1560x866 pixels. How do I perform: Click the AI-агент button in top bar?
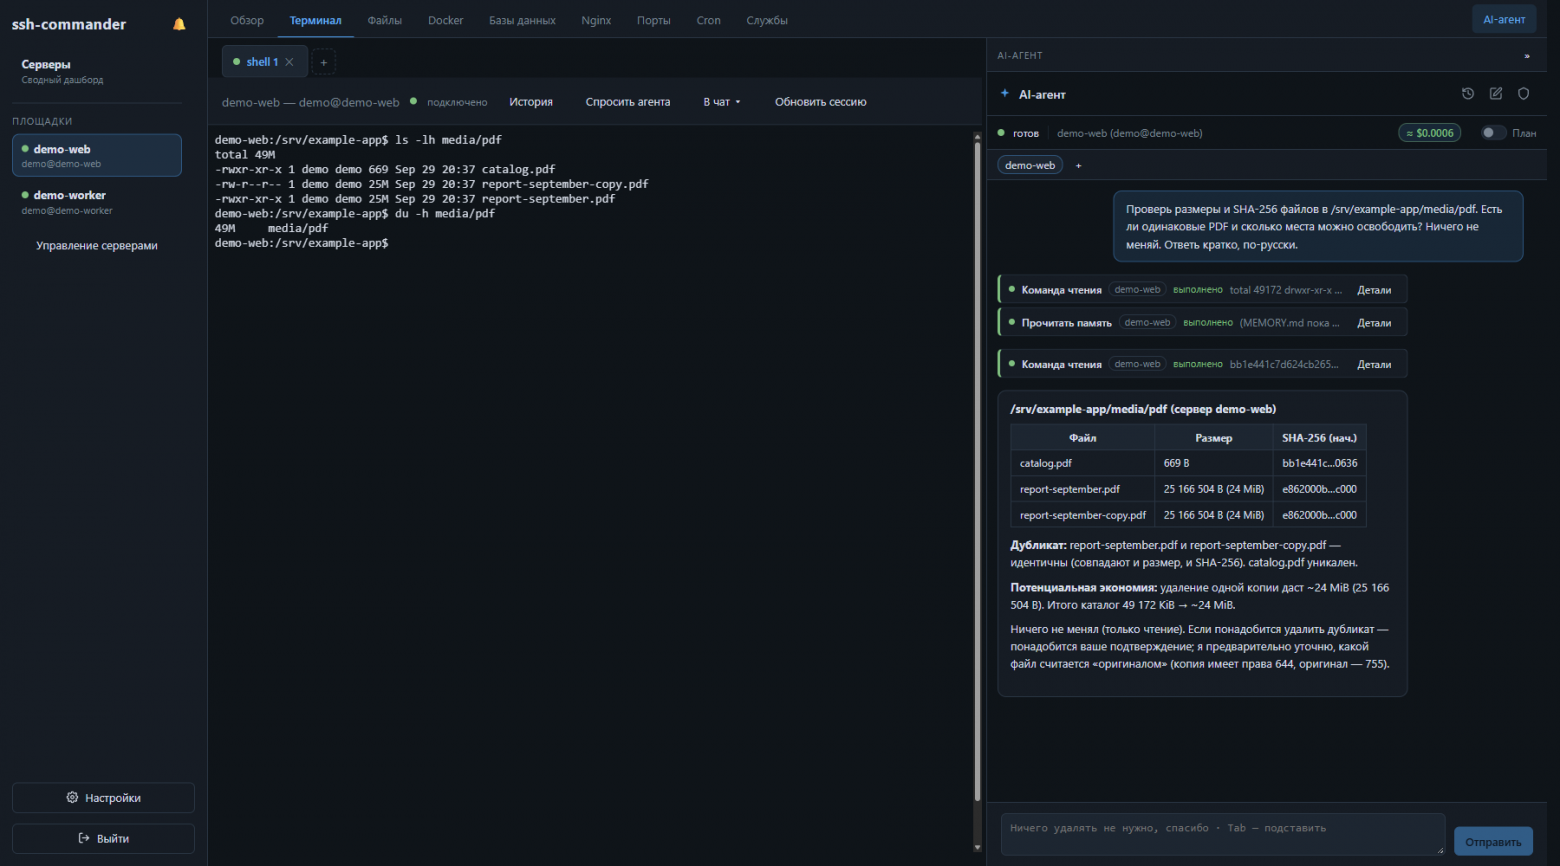tap(1504, 19)
